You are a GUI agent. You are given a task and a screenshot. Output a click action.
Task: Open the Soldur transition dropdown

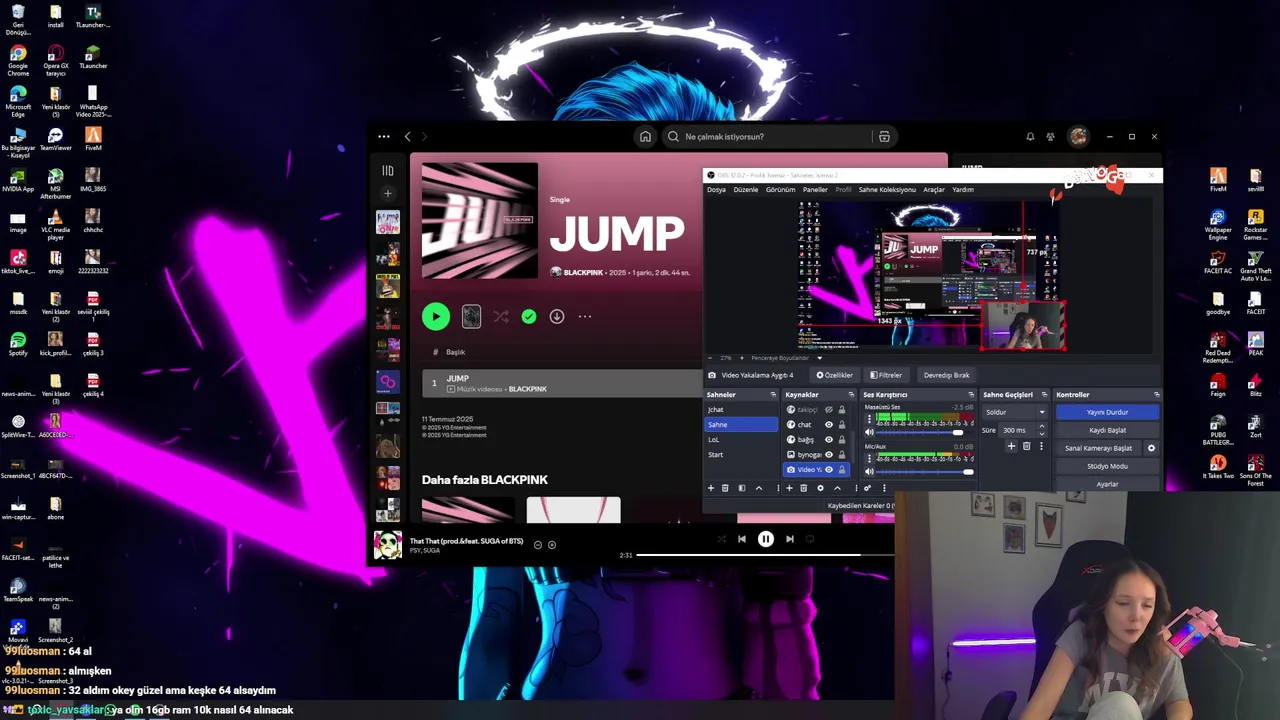tap(1015, 412)
